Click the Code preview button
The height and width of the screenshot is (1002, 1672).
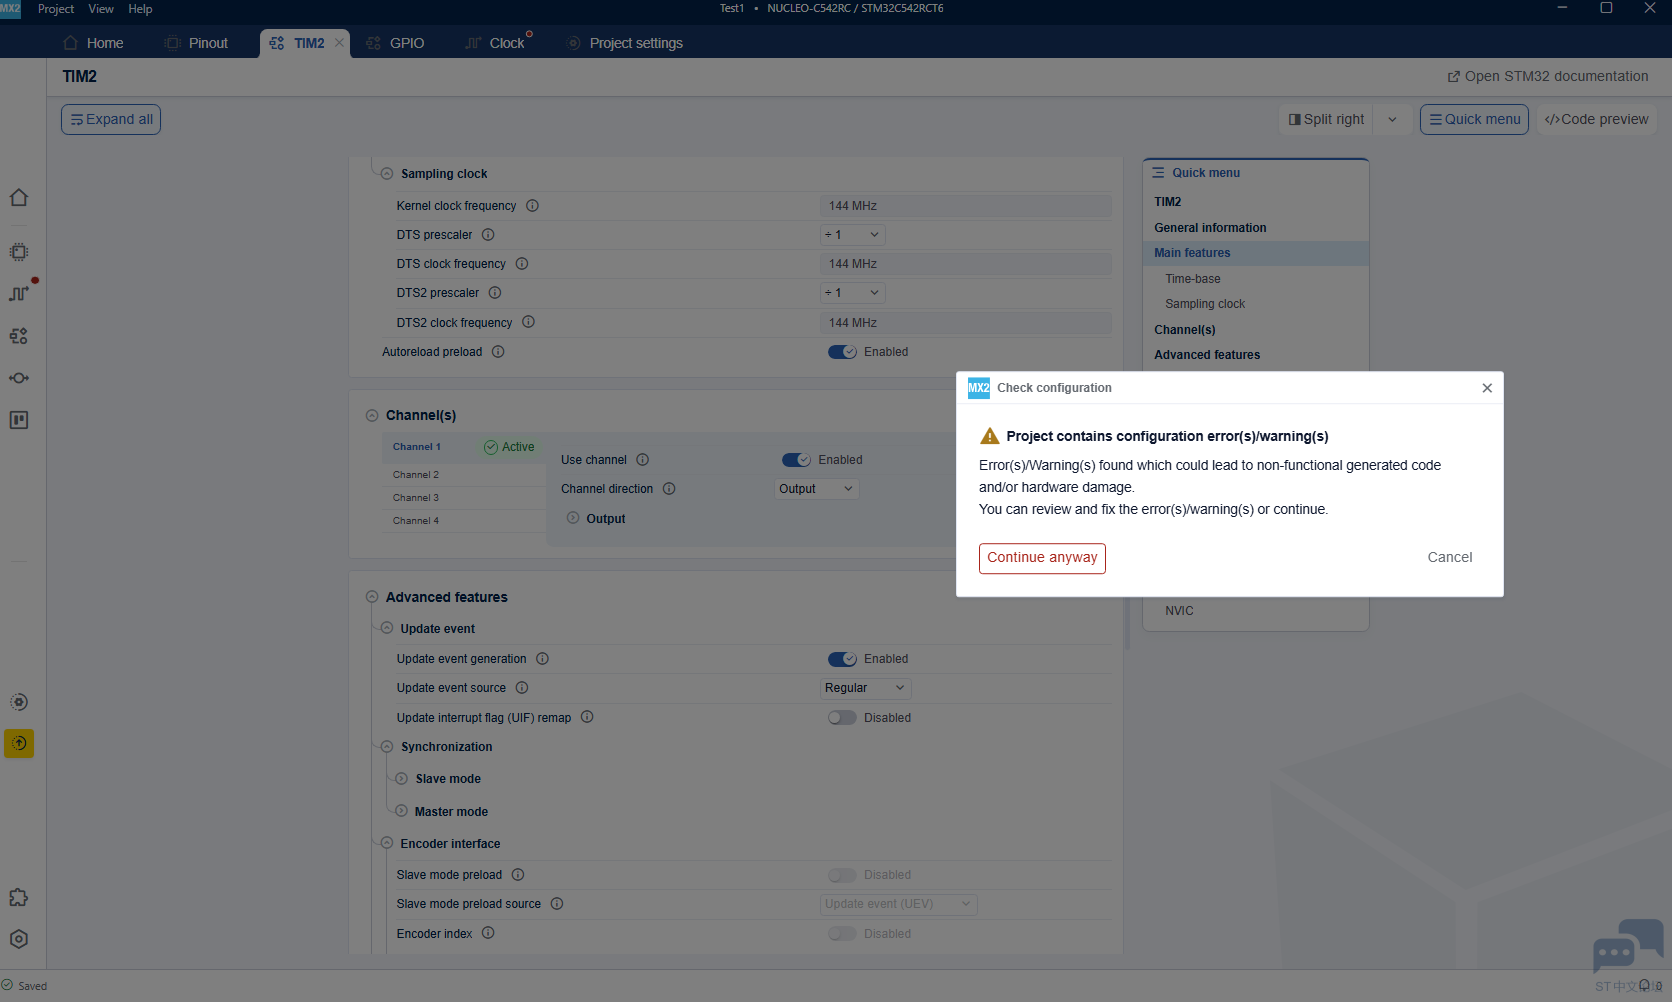[x=1596, y=119]
